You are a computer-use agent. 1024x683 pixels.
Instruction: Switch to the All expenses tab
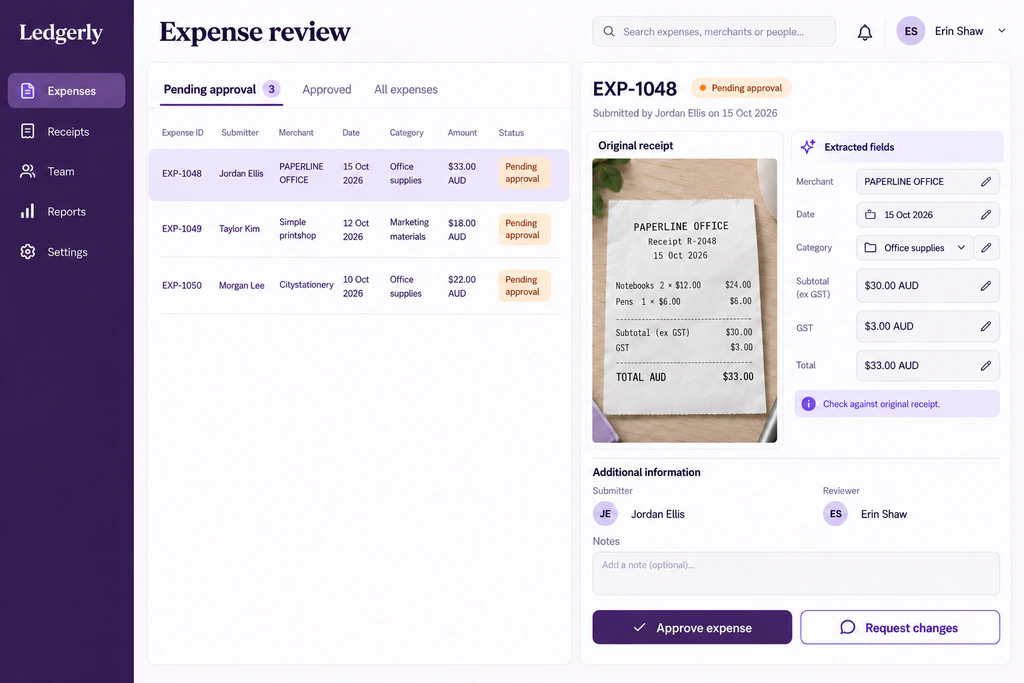[x=406, y=89]
